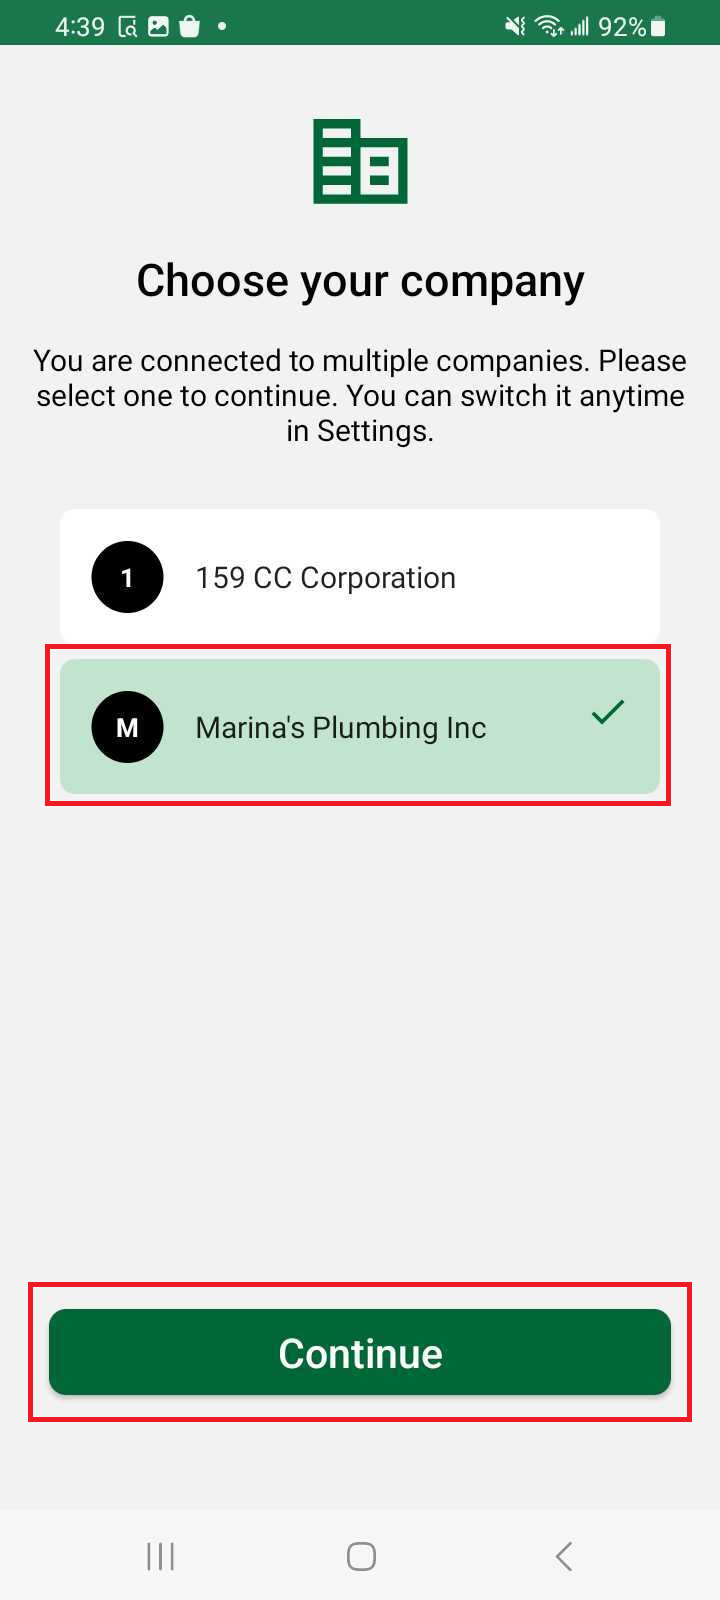Select the Marina's Plumbing Inc company name
The height and width of the screenshot is (1600, 720).
[340, 728]
